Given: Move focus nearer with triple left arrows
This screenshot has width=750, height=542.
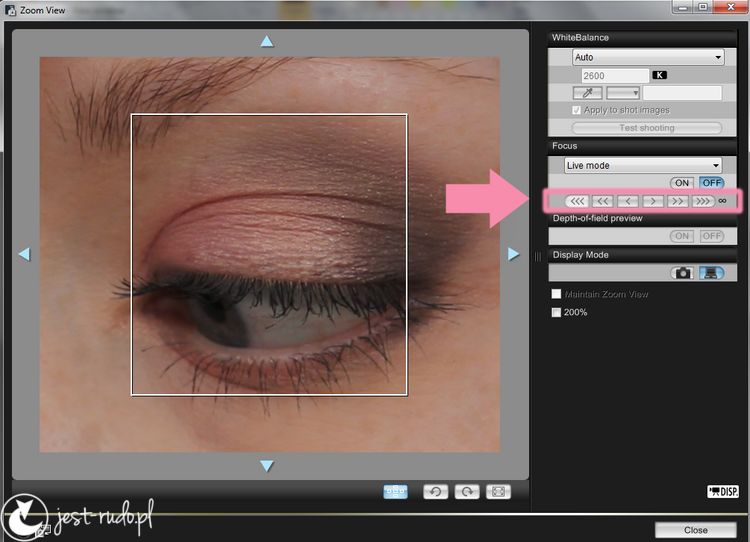Looking at the screenshot, I should (577, 201).
